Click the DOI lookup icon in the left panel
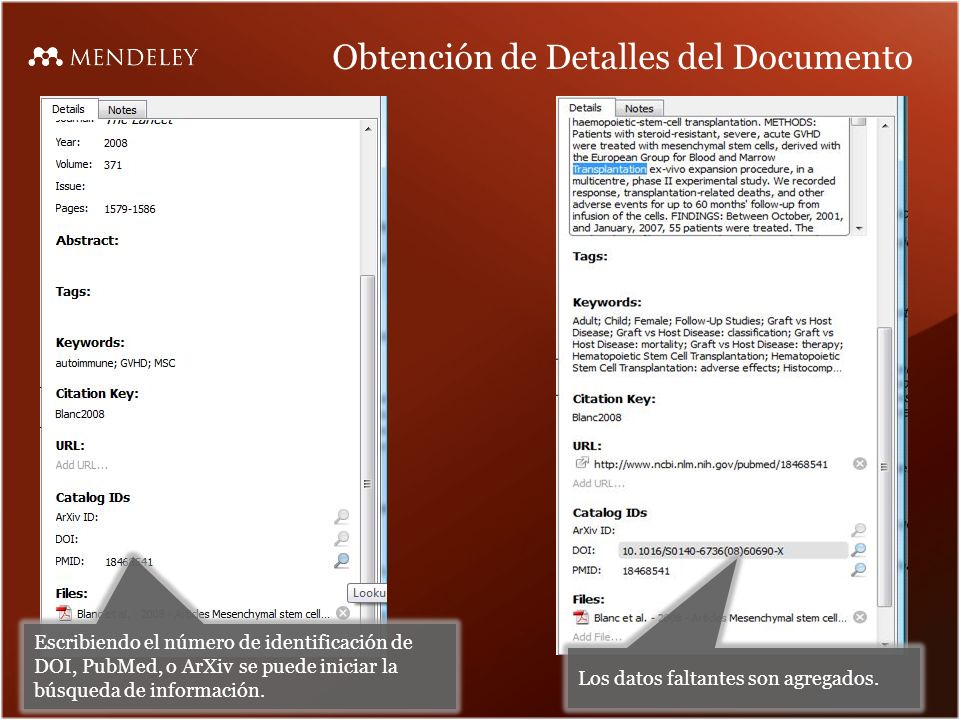Image resolution: width=960 pixels, height=720 pixels. click(342, 539)
